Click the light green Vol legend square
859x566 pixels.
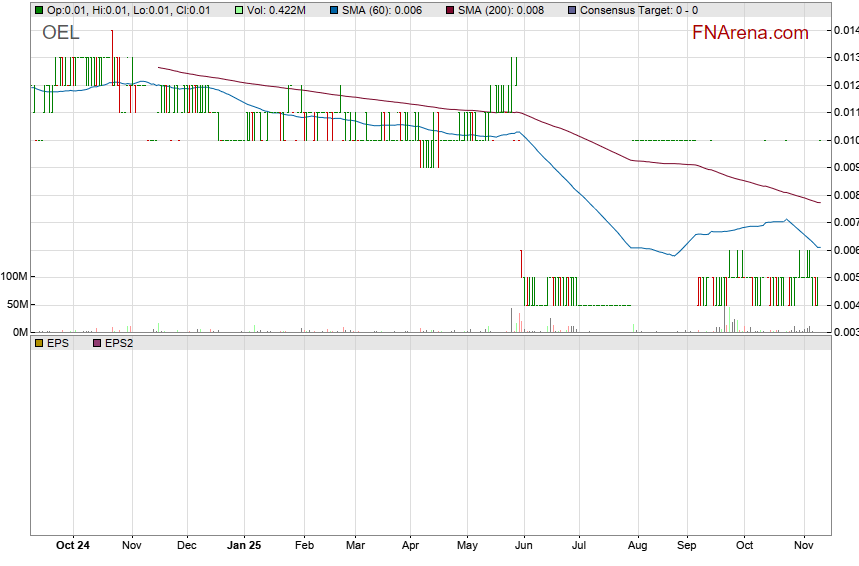click(x=240, y=10)
